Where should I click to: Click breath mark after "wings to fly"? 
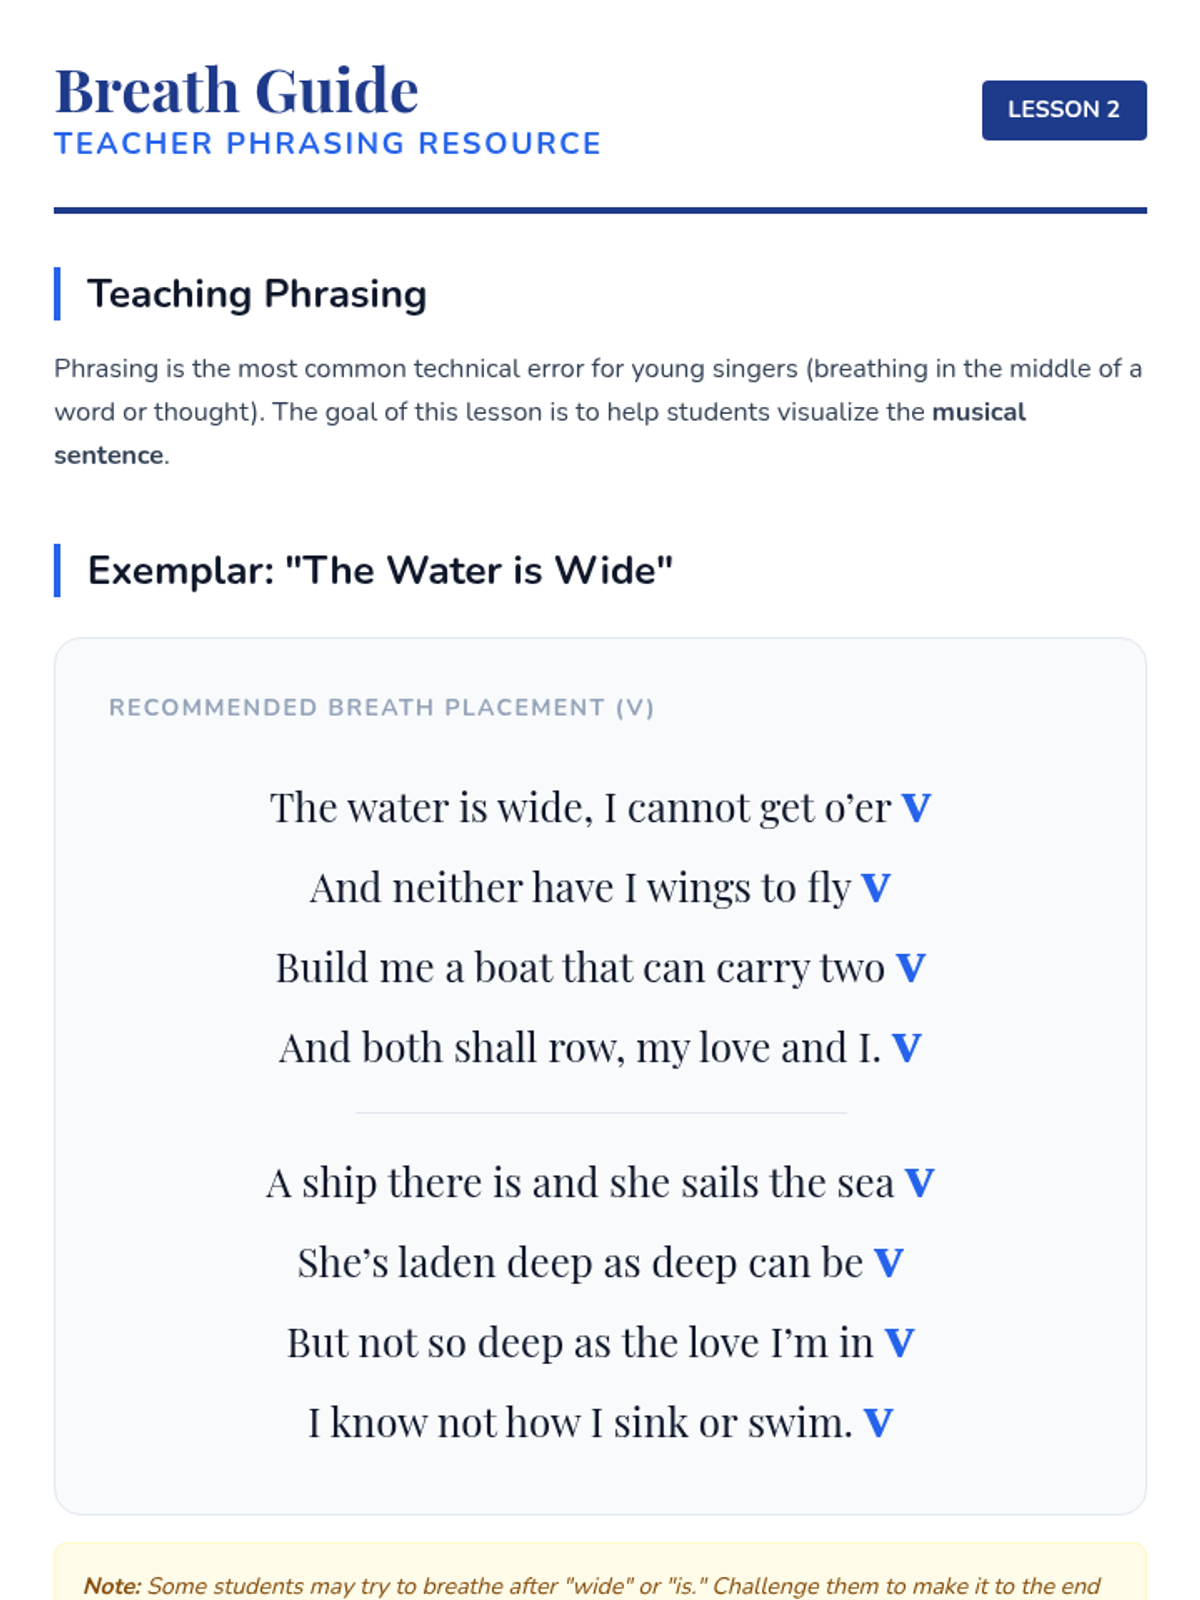point(876,888)
